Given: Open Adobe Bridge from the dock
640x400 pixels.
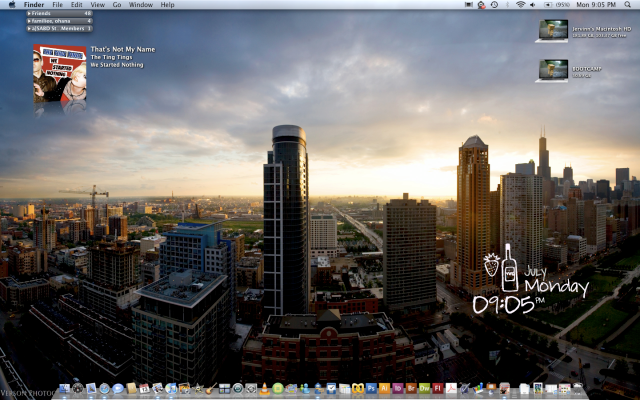Looking at the screenshot, I should point(411,388).
